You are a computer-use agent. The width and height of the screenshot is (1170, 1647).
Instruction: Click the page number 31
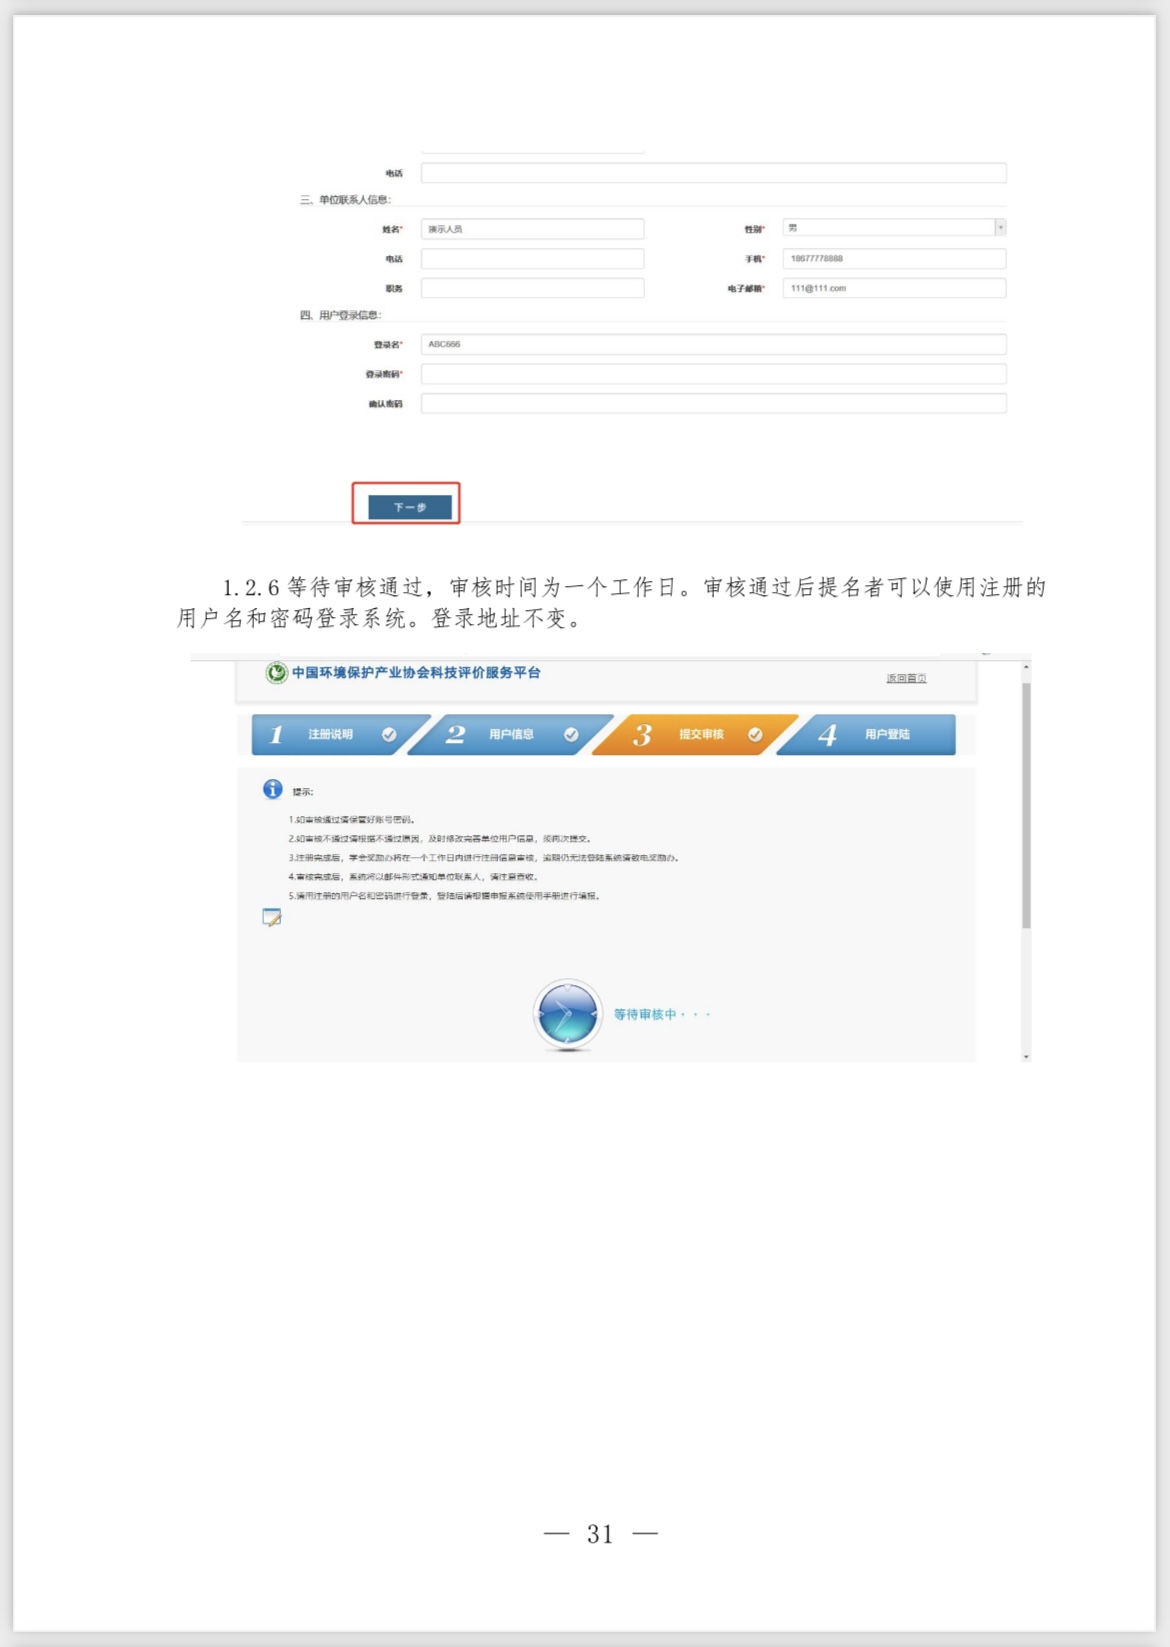pyautogui.click(x=600, y=1534)
